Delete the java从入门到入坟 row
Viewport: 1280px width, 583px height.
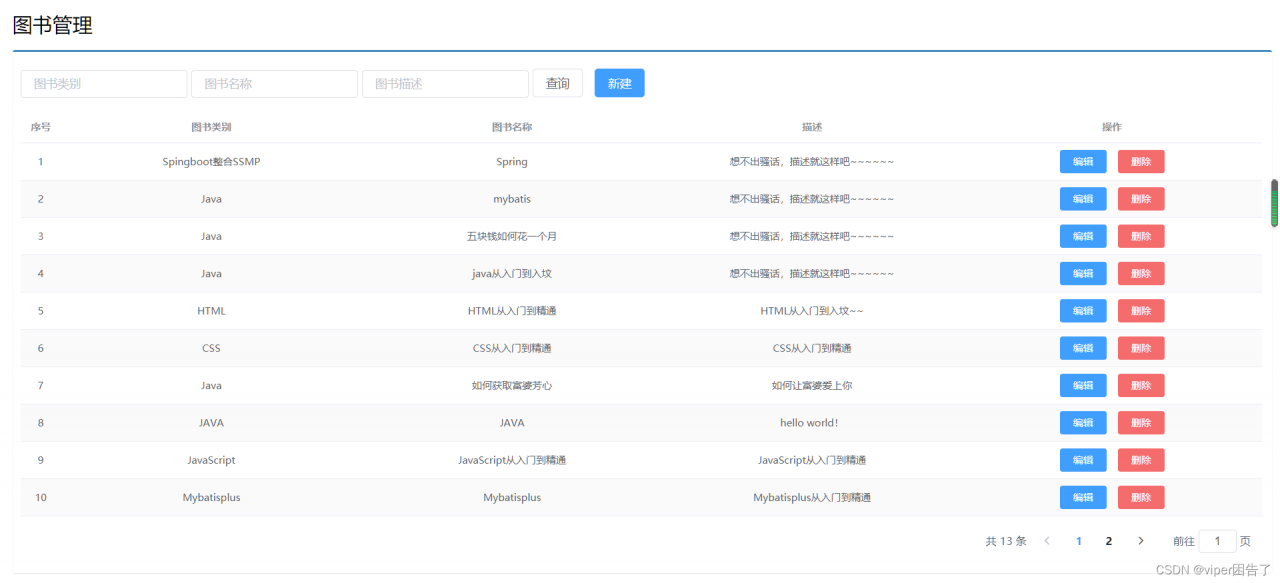click(x=1141, y=274)
